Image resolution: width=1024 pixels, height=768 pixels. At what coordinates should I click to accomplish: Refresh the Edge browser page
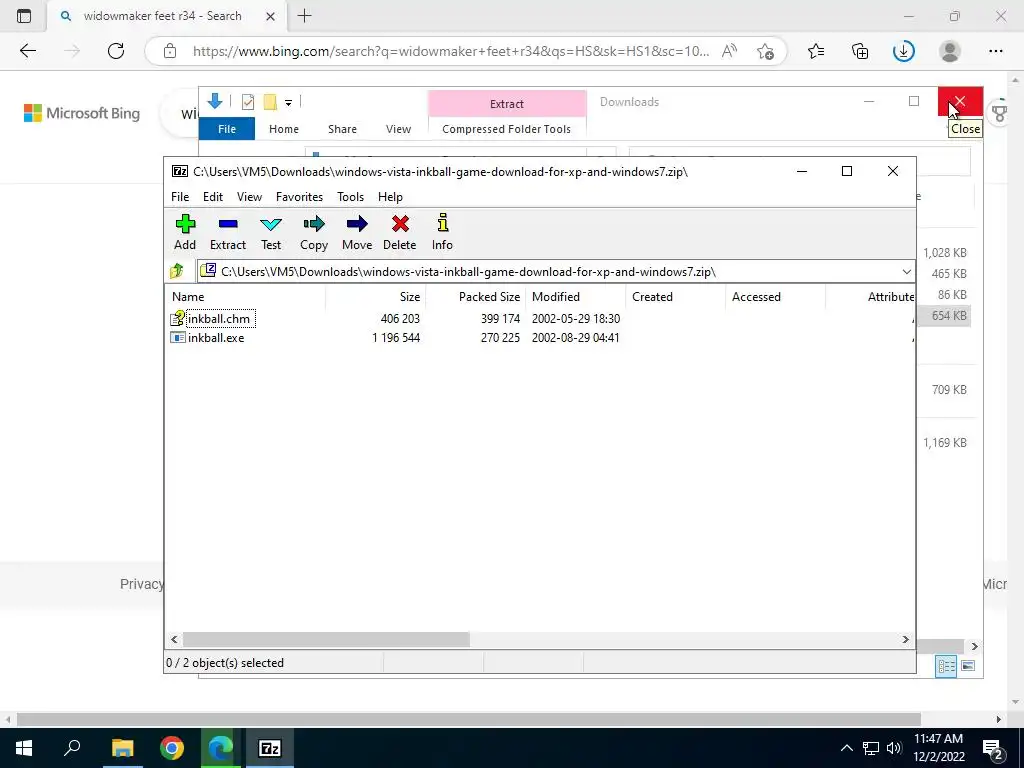[x=116, y=51]
